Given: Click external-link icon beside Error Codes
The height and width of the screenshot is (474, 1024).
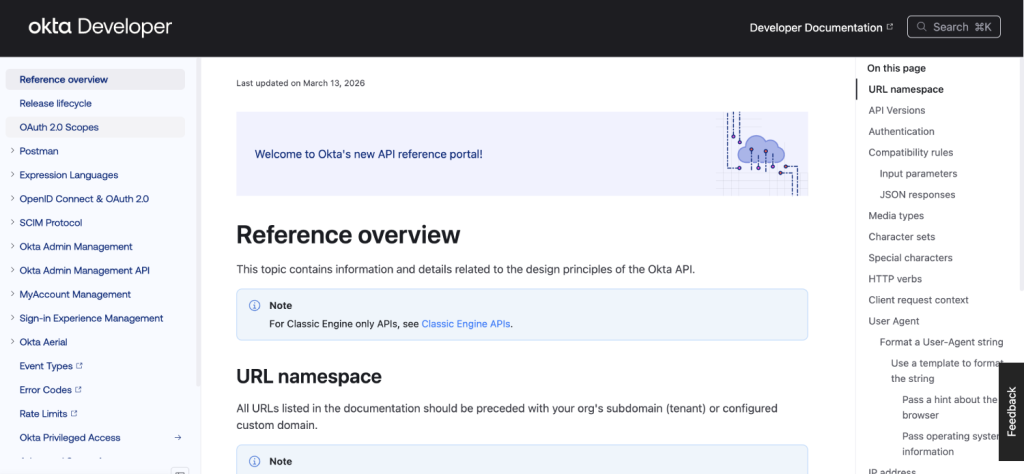Looking at the screenshot, I should tap(78, 390).
